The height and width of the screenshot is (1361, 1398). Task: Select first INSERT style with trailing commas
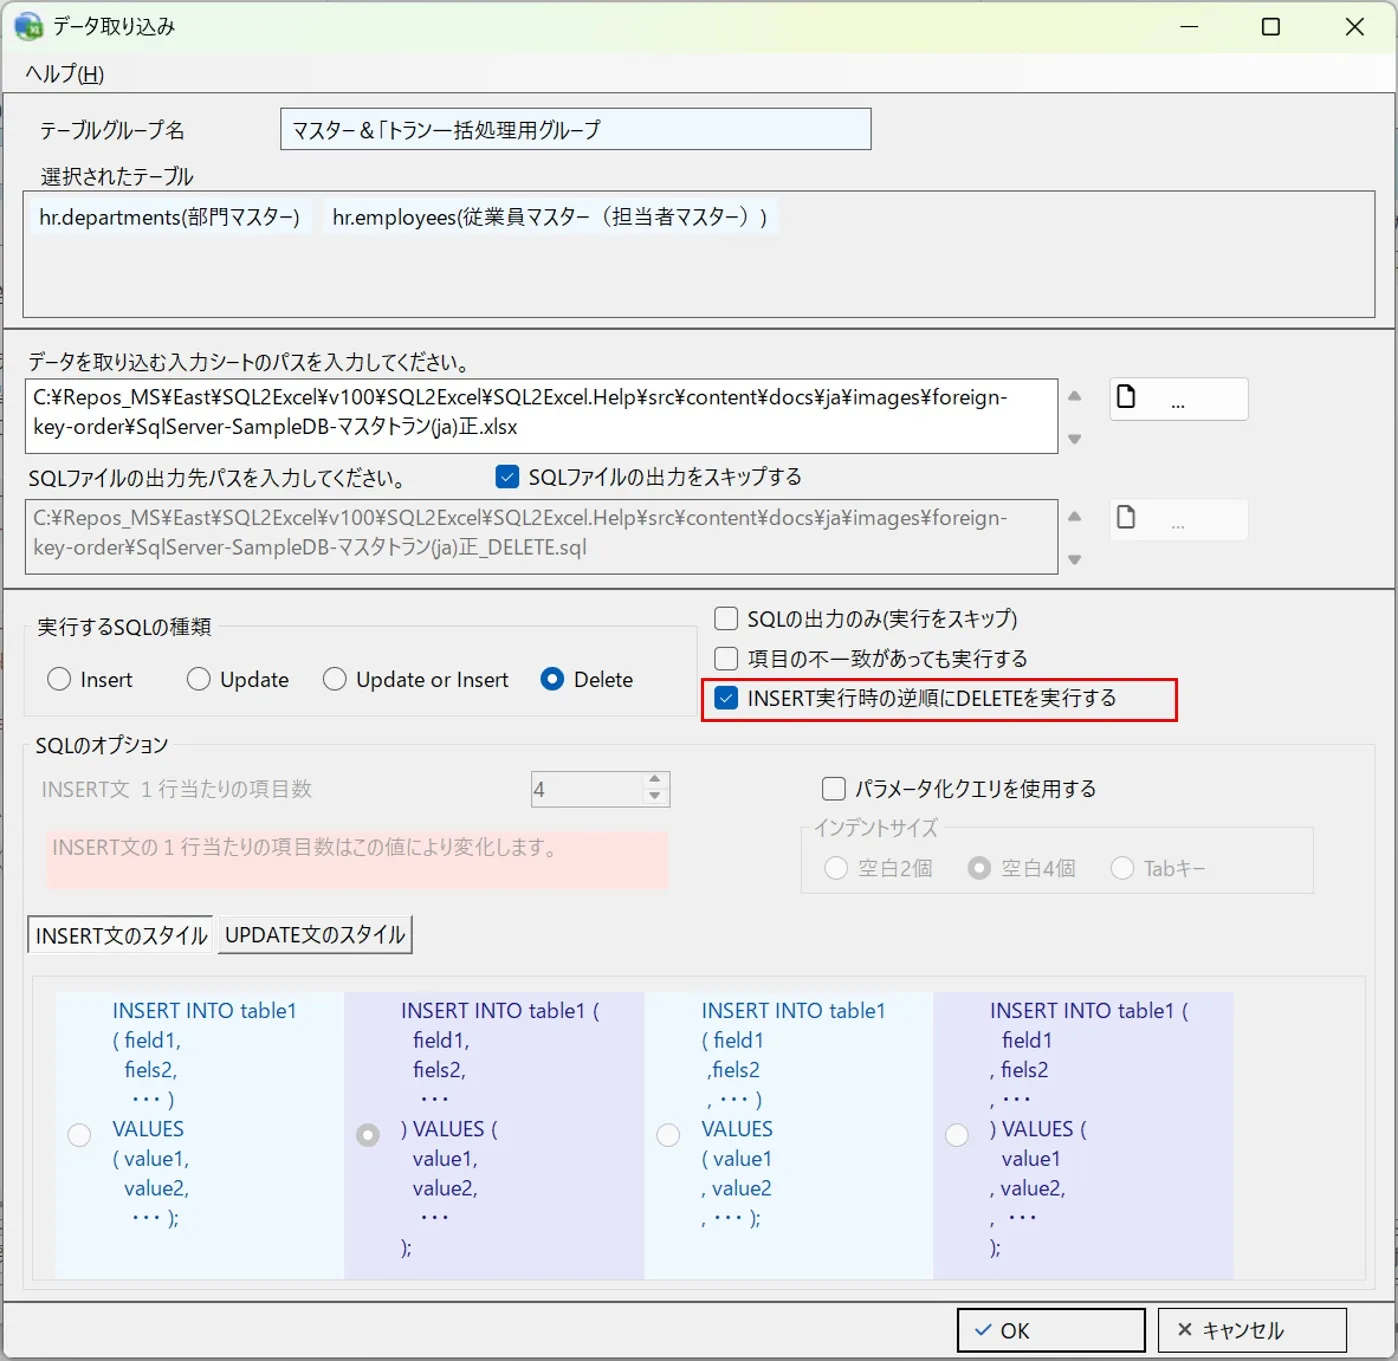tap(79, 1135)
